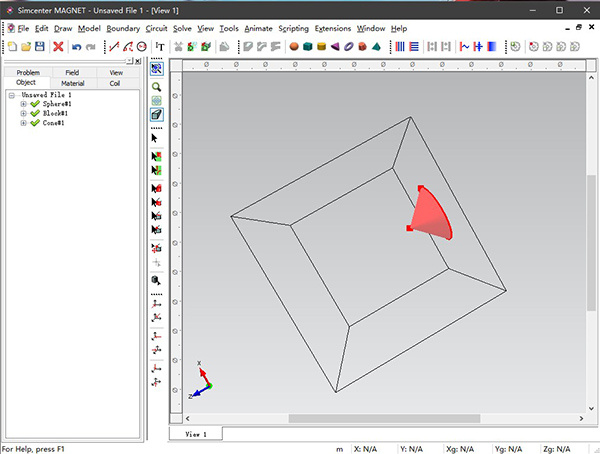The height and width of the screenshot is (454, 600).
Task: Click the red cone object in viewport
Action: (x=432, y=215)
